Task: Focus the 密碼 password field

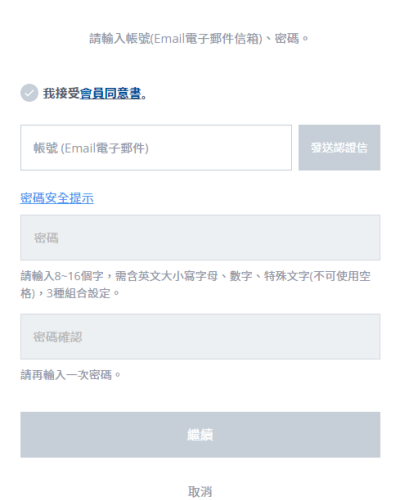Action: 200,238
